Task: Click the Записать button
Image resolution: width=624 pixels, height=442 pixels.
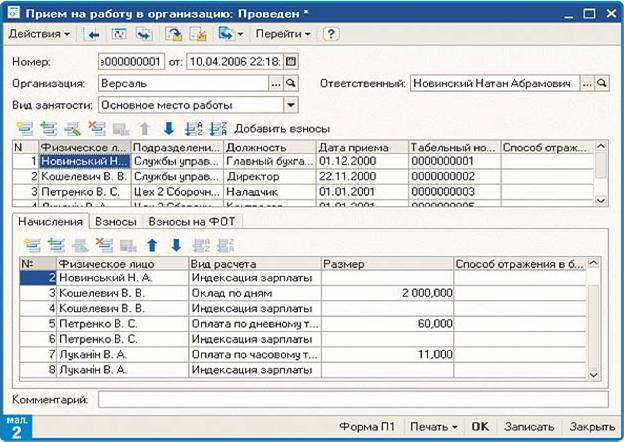Action: (x=529, y=427)
